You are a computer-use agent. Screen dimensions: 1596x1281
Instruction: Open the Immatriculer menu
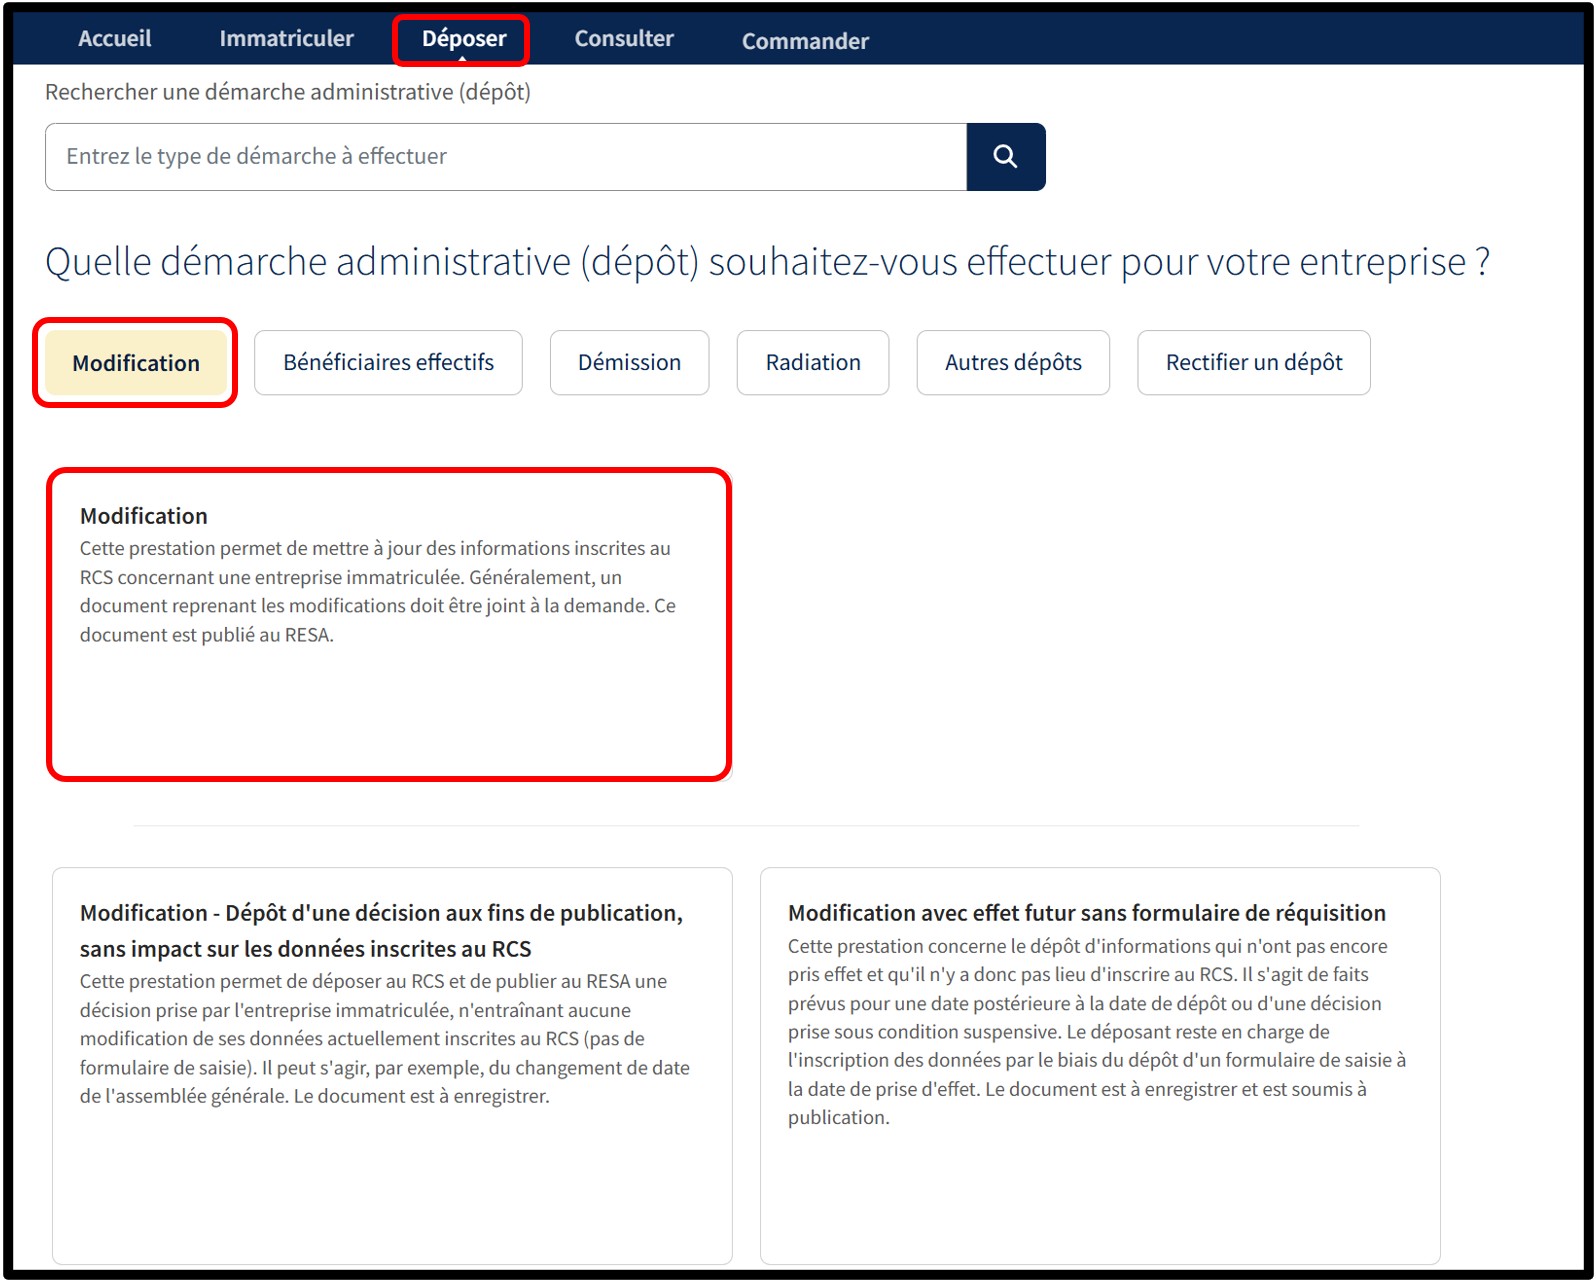tap(286, 39)
